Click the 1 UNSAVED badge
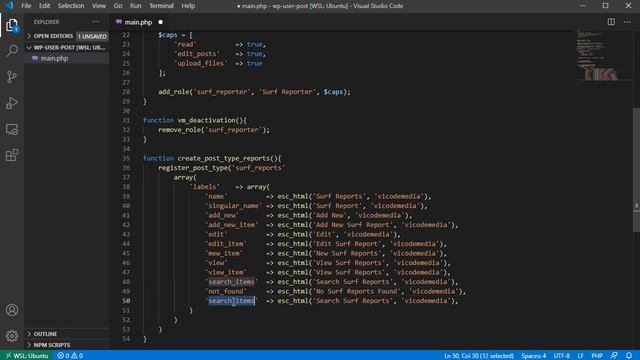Viewport: 640px width, 360px height. [x=93, y=36]
